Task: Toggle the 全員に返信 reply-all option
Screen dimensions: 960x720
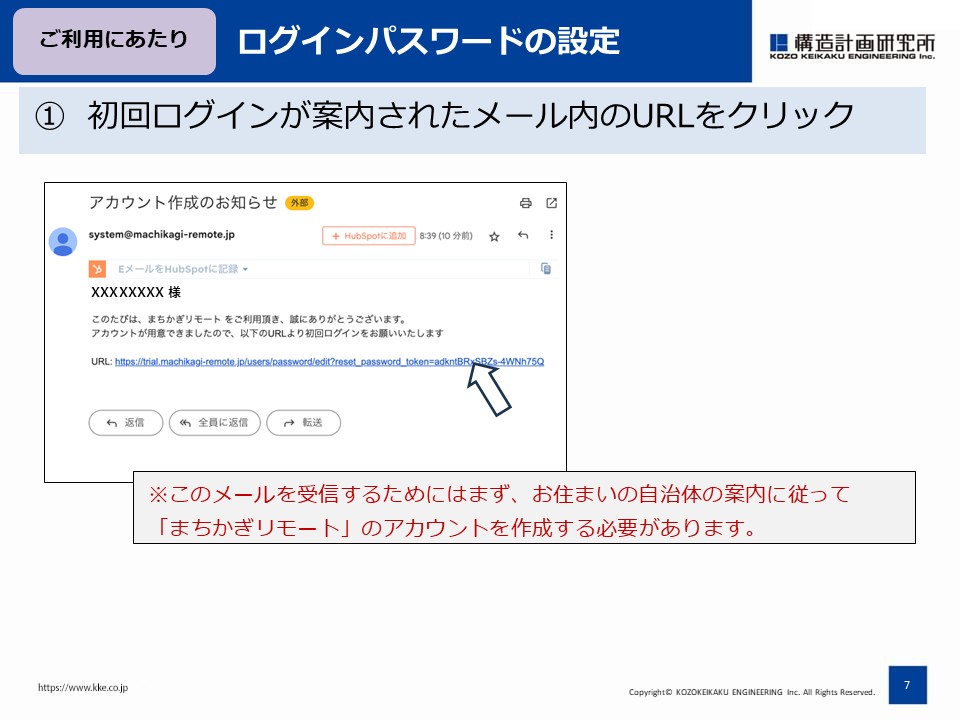Action: pos(213,423)
